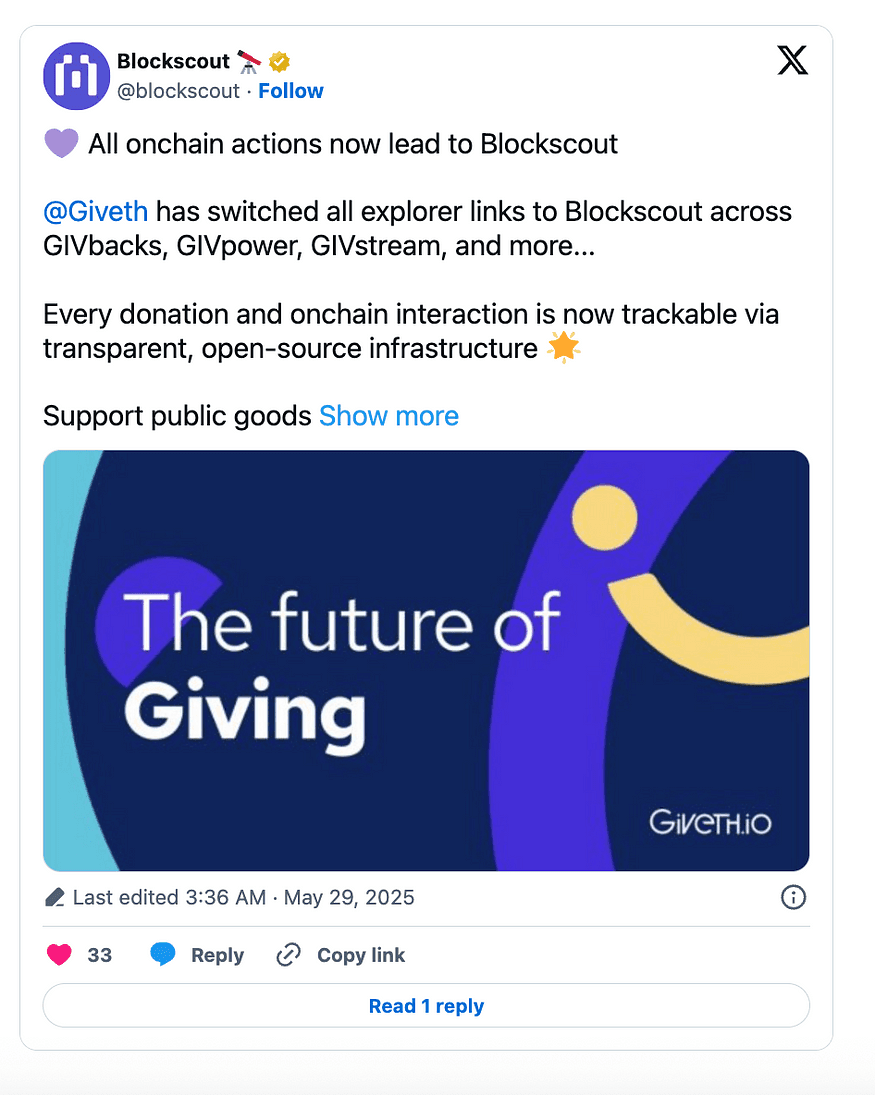Click the Read 1 reply button

click(426, 1006)
